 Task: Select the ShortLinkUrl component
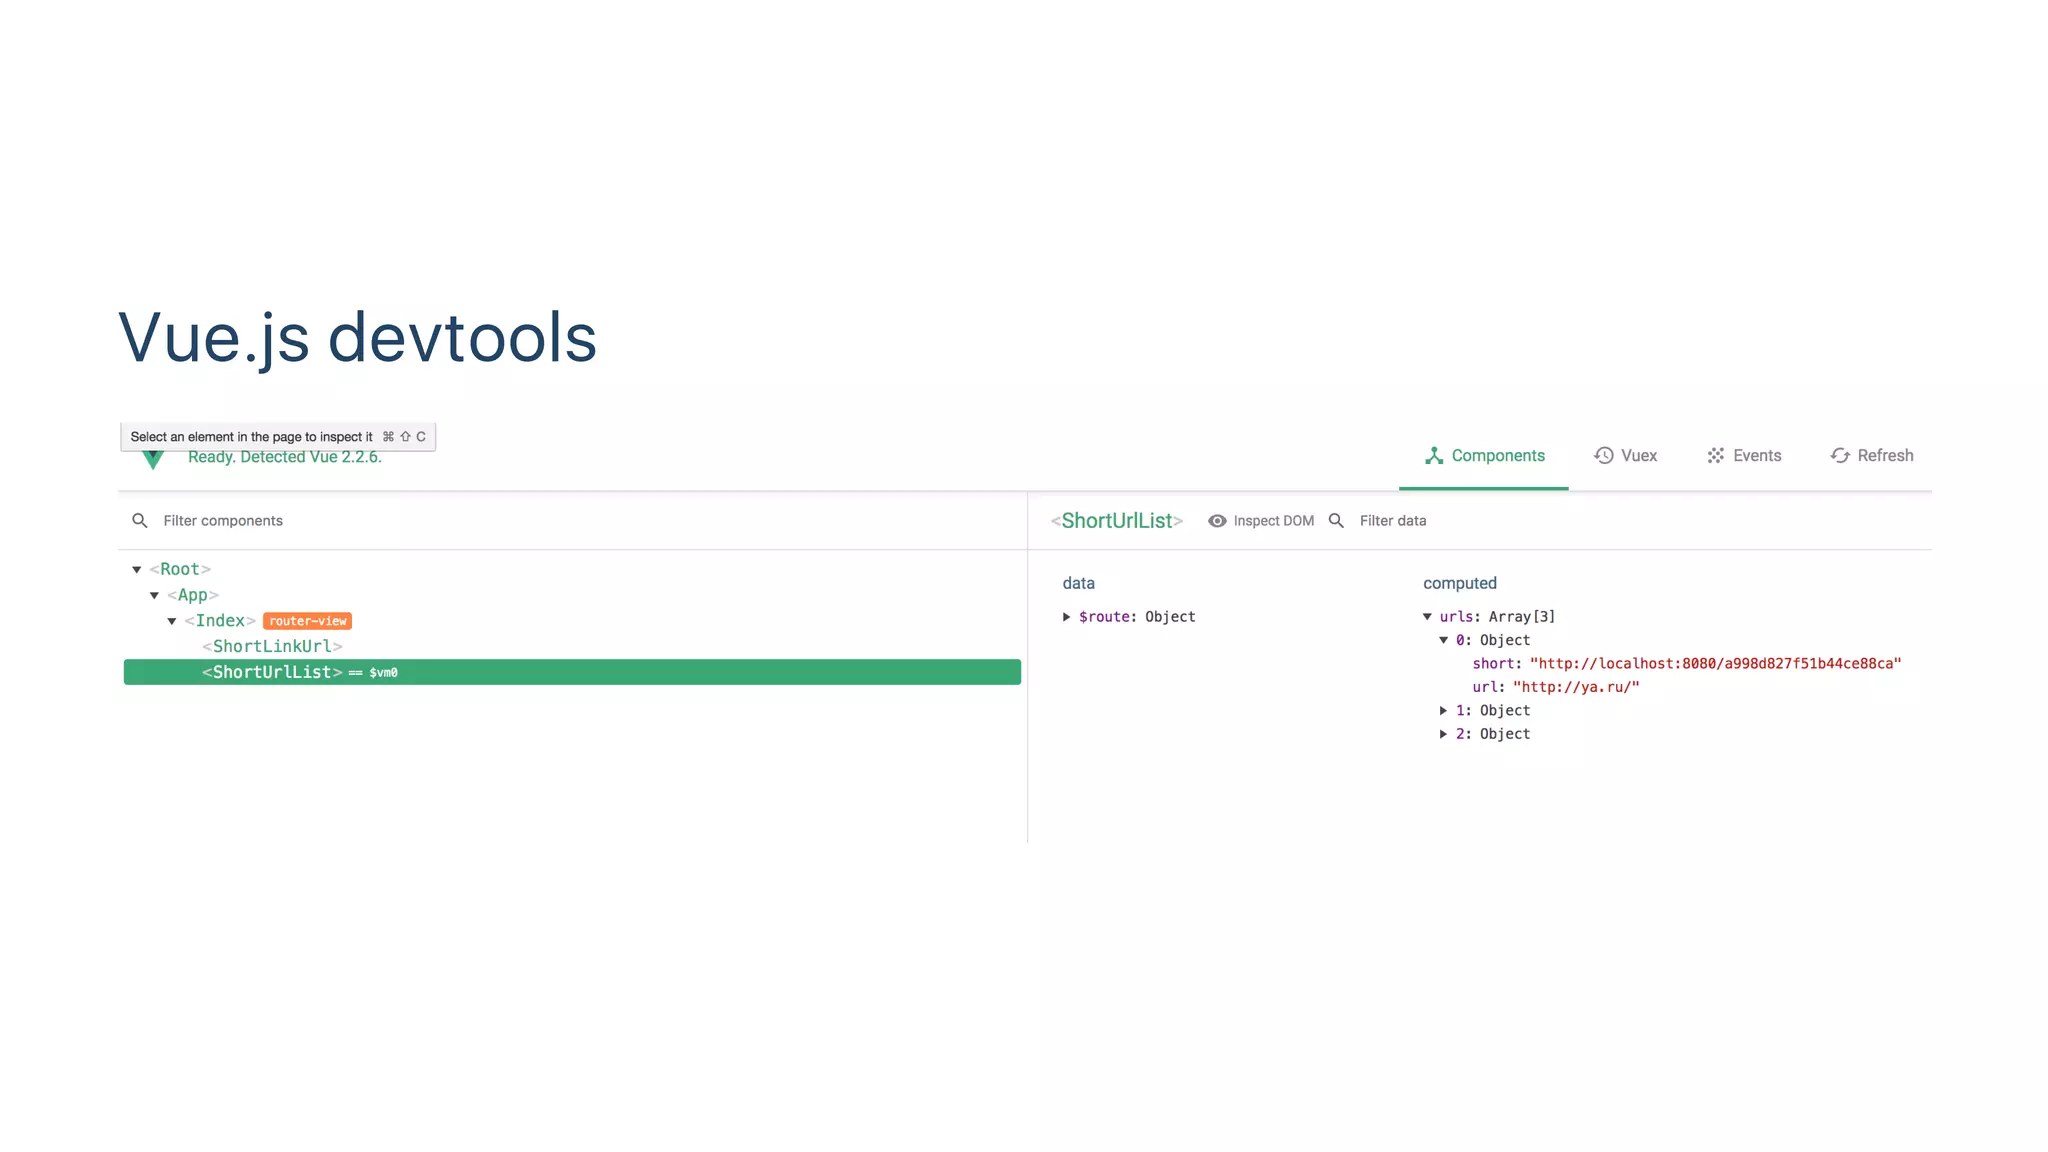click(x=272, y=647)
